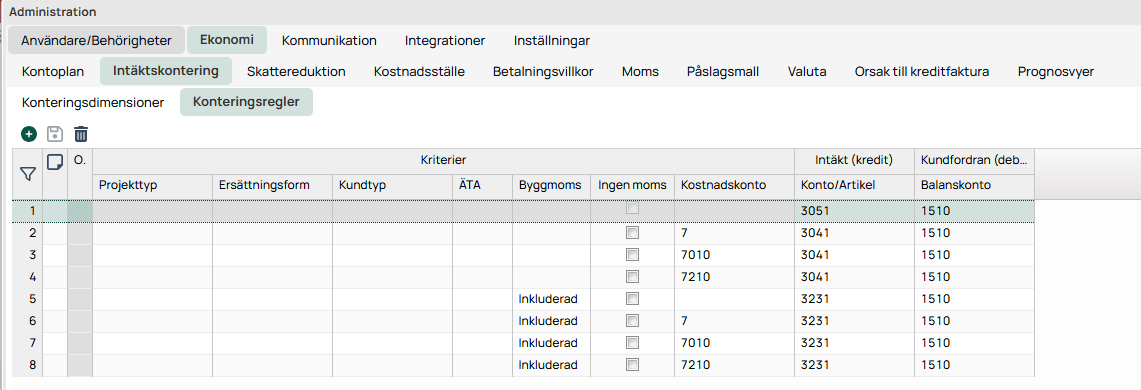This screenshot has width=1141, height=390.
Task: Click the Konto/Artikel column header
Action: pos(854,186)
